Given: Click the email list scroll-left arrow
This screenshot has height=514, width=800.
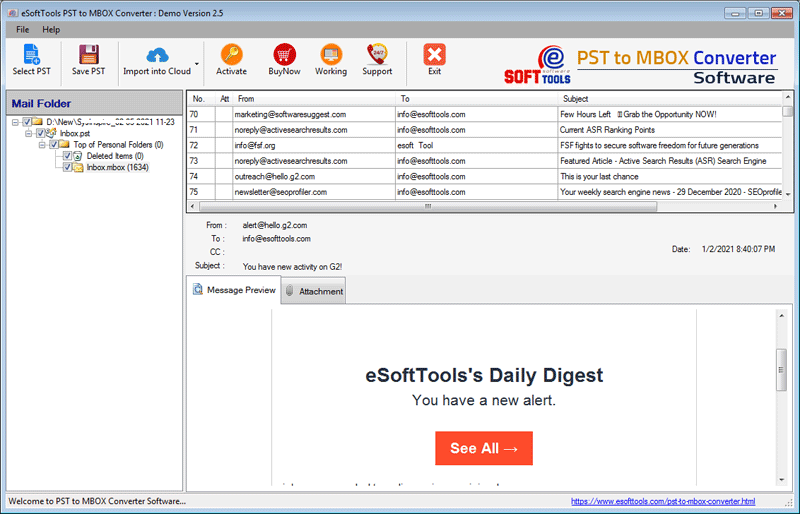Looking at the screenshot, I should pos(192,206).
